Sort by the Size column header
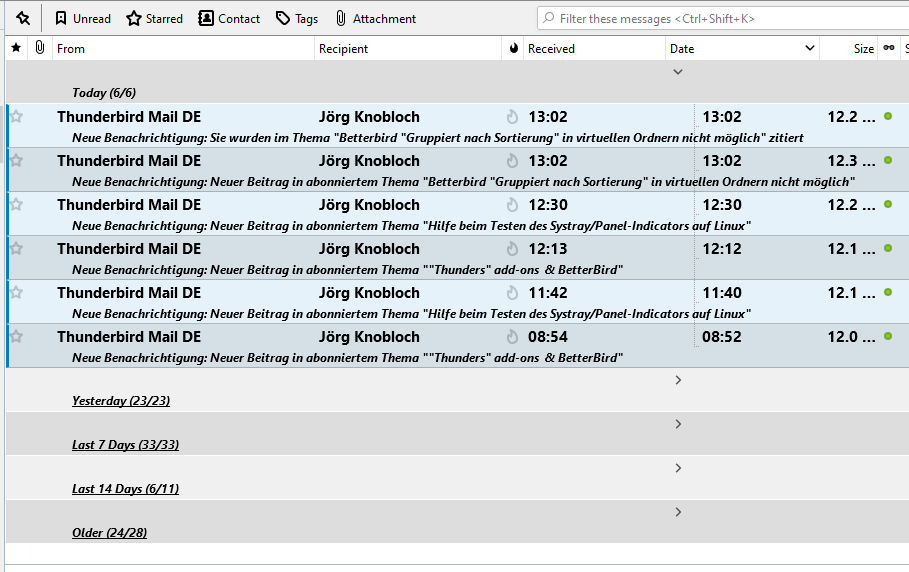Viewport: 909px width, 572px height. point(863,49)
